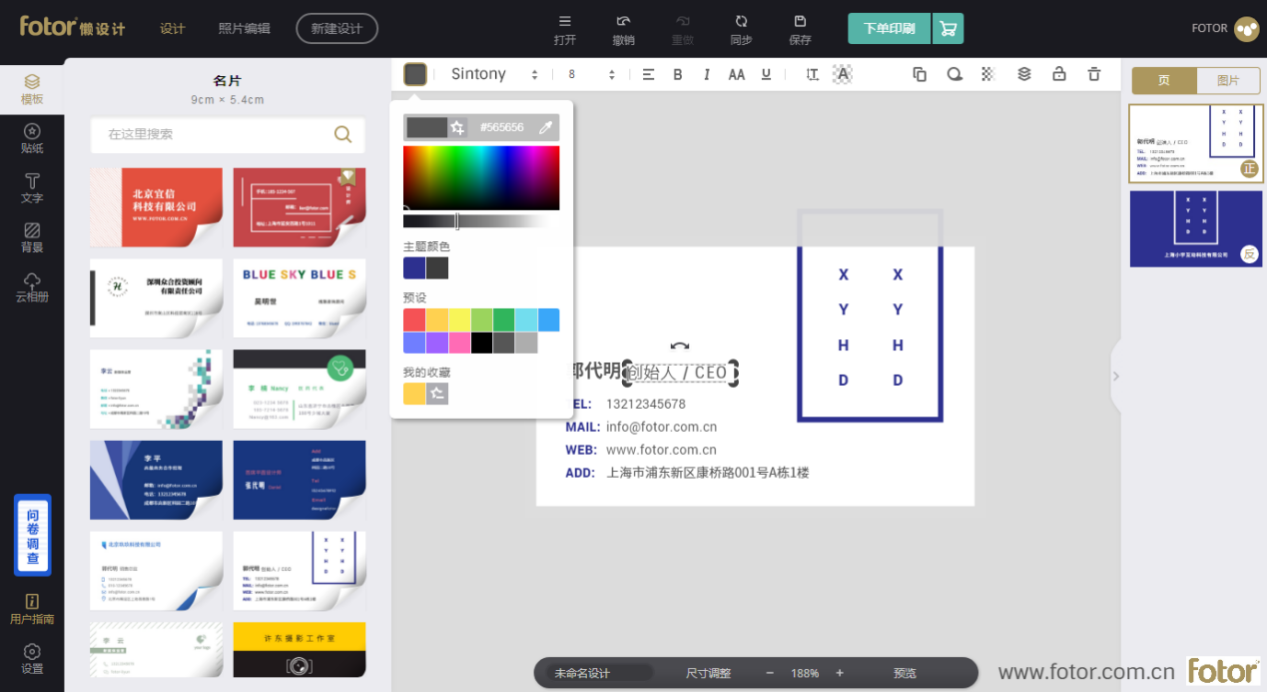This screenshot has width=1267, height=692.
Task: Open 贴纸 stickers panel in sidebar
Action: (32, 138)
